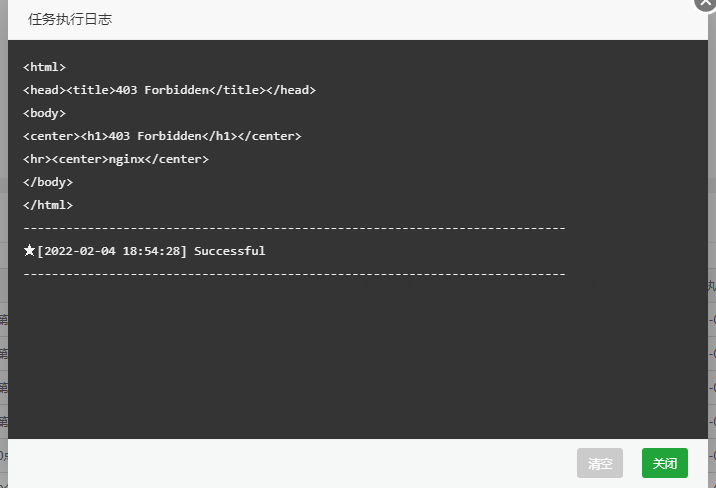Click the nginx center tag log line
This screenshot has width=716, height=488.
(x=116, y=159)
